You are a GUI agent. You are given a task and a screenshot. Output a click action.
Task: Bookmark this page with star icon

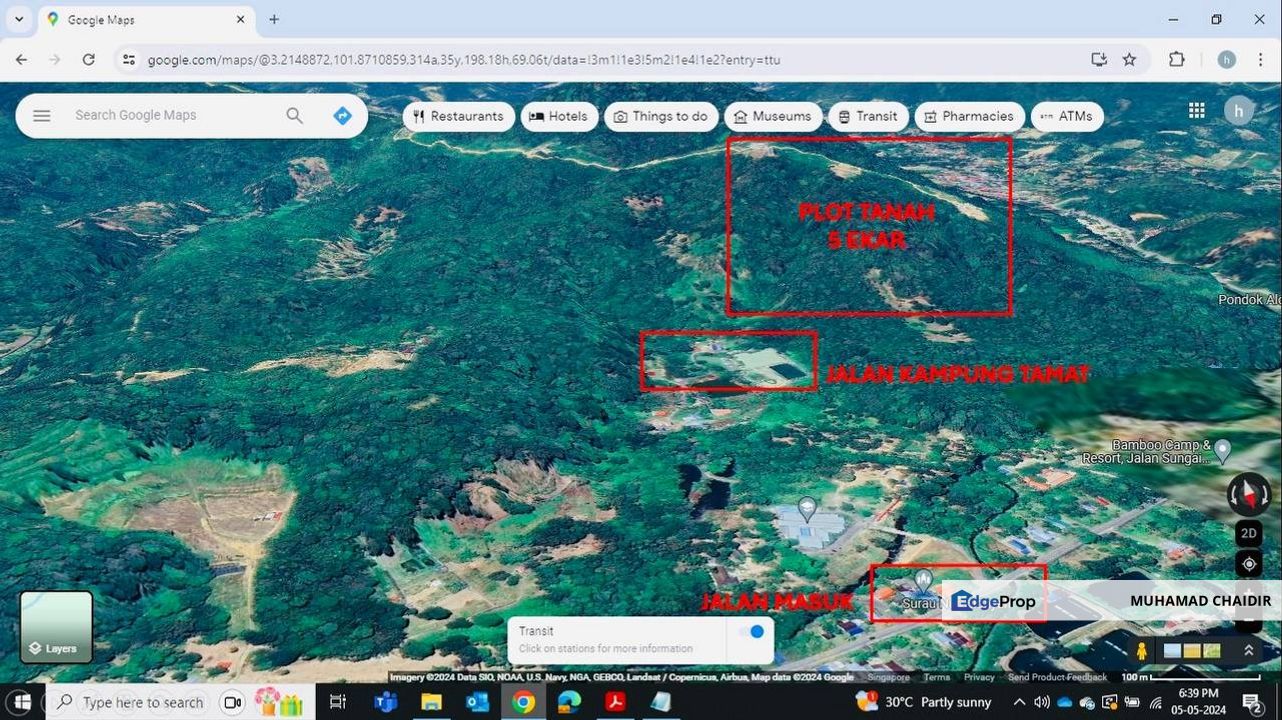click(1129, 60)
